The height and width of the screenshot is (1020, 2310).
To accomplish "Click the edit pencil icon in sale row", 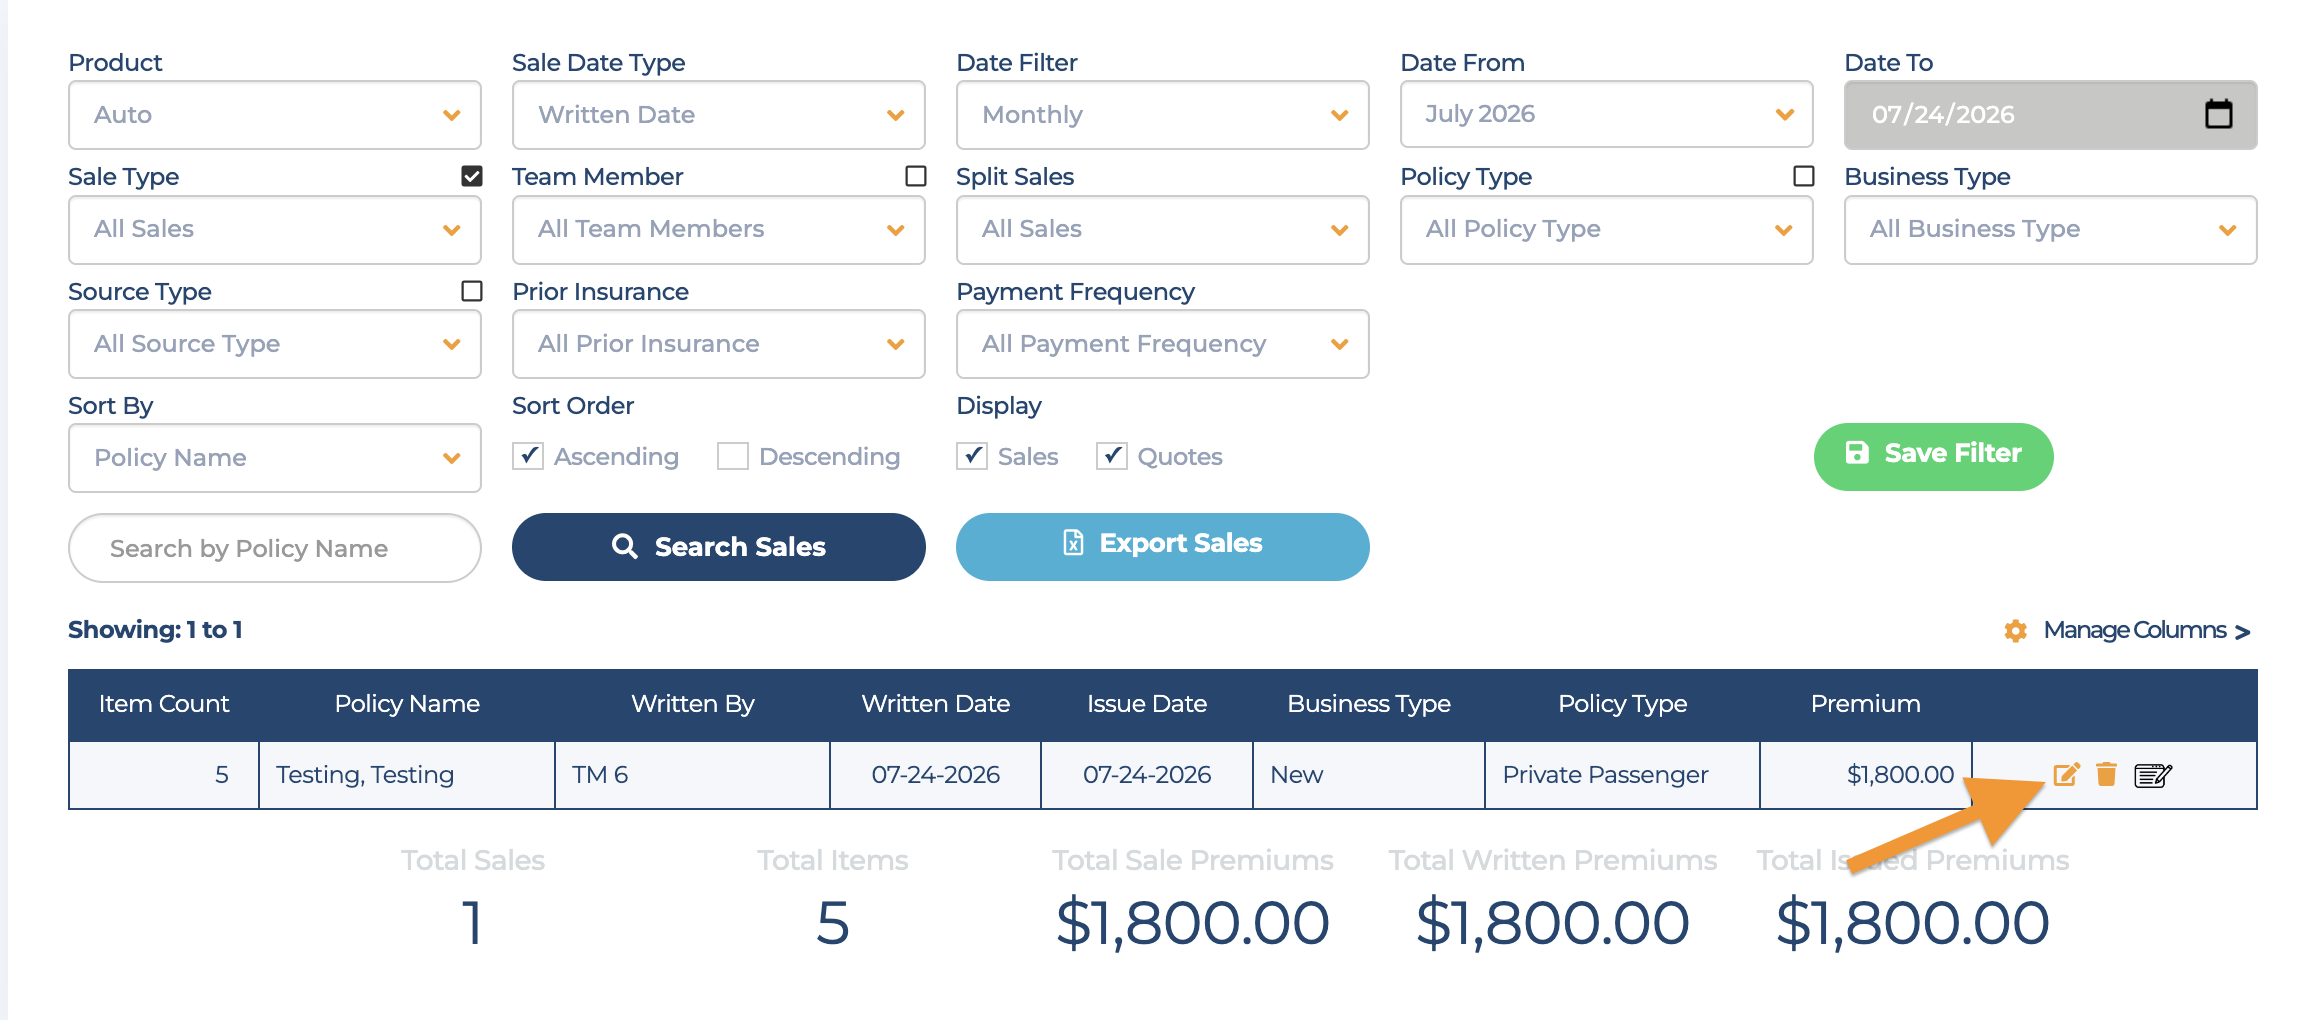I will pos(2066,774).
